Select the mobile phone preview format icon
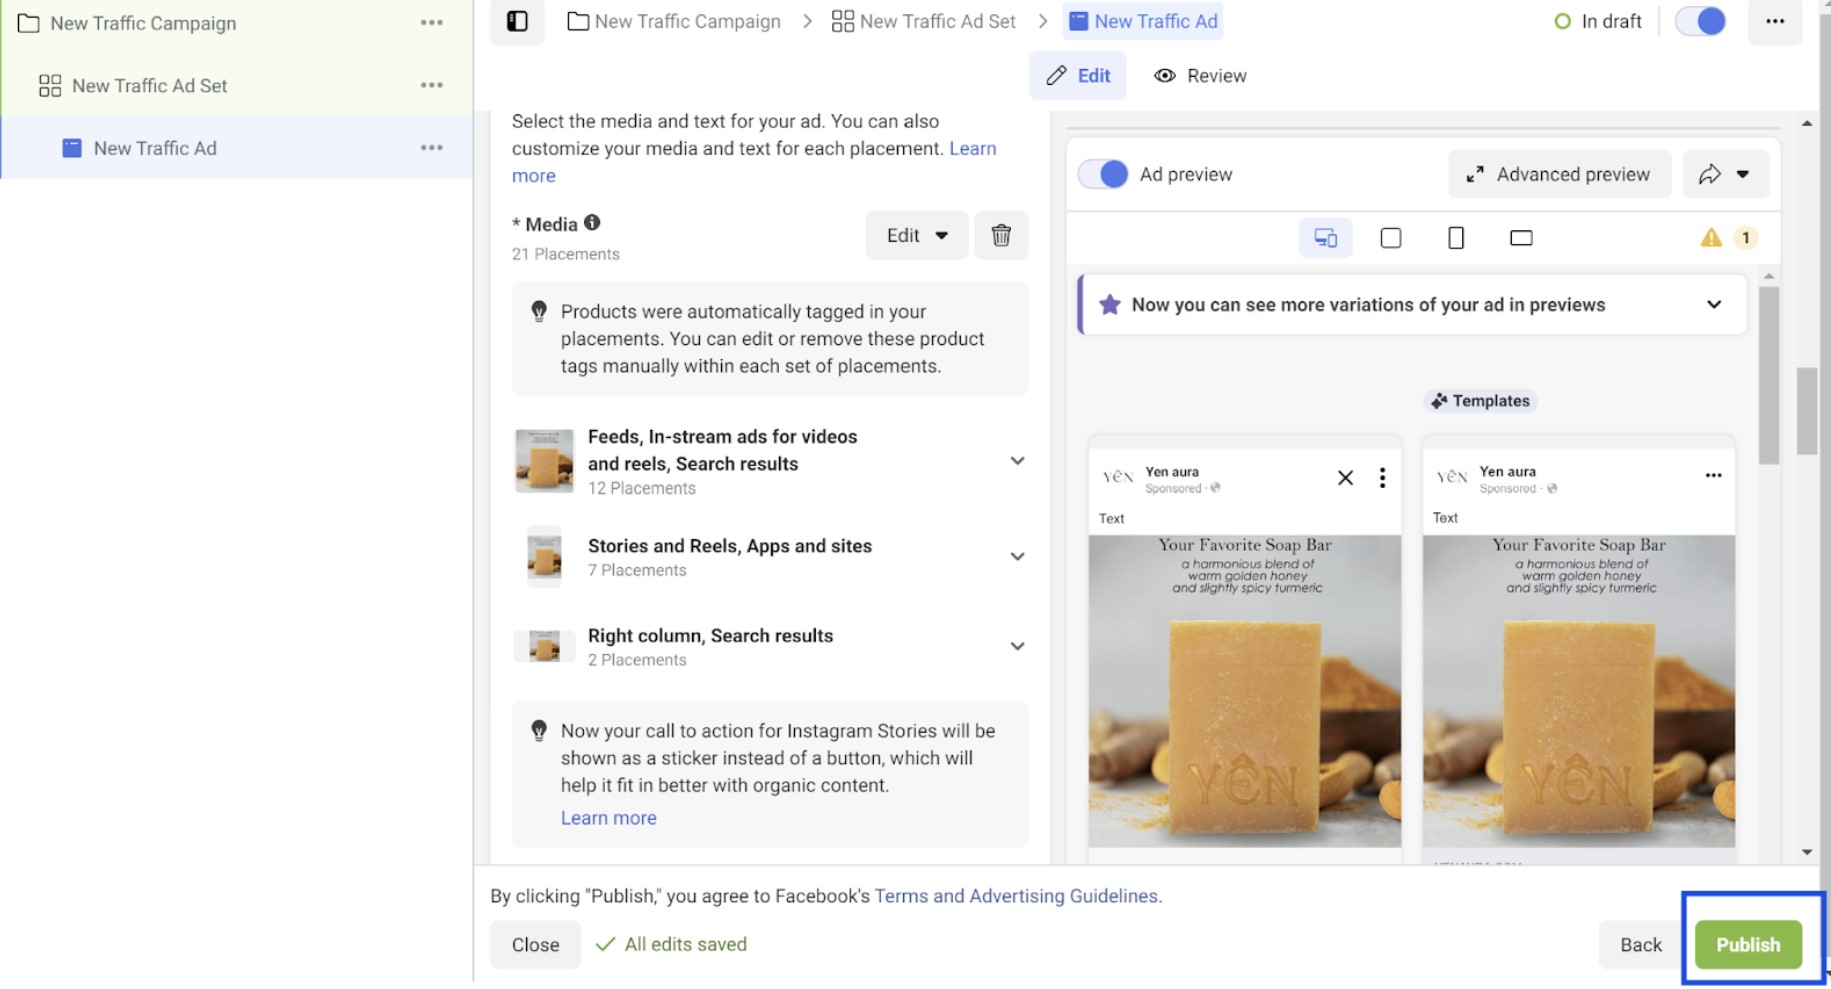The height and width of the screenshot is (989, 1831). tap(1455, 238)
